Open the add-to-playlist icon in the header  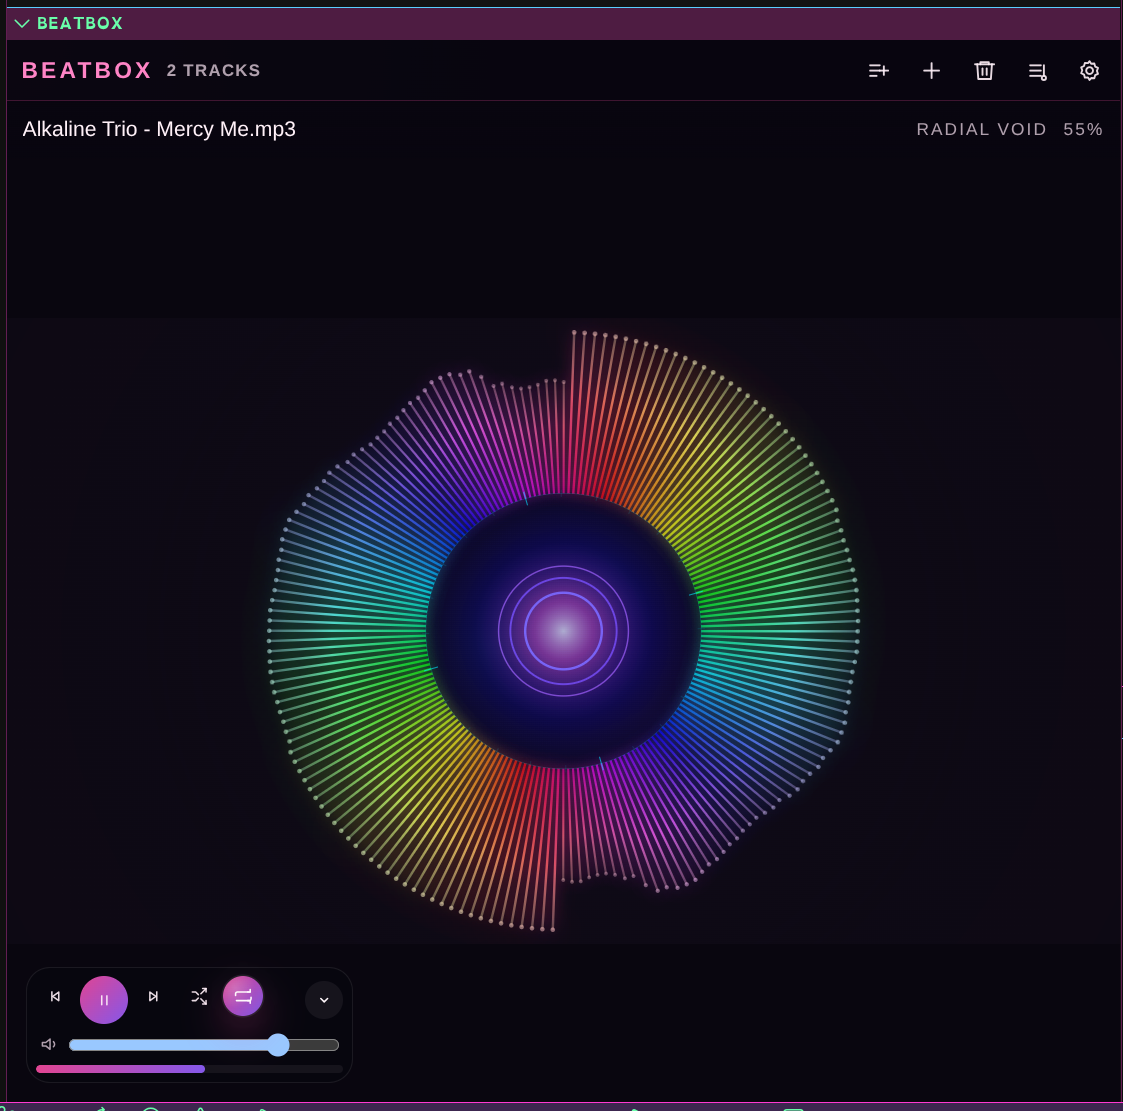pos(879,71)
